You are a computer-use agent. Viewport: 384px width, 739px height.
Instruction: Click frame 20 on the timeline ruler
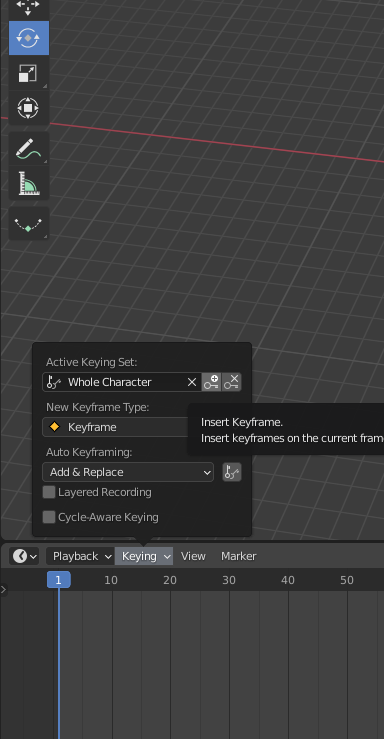[170, 580]
